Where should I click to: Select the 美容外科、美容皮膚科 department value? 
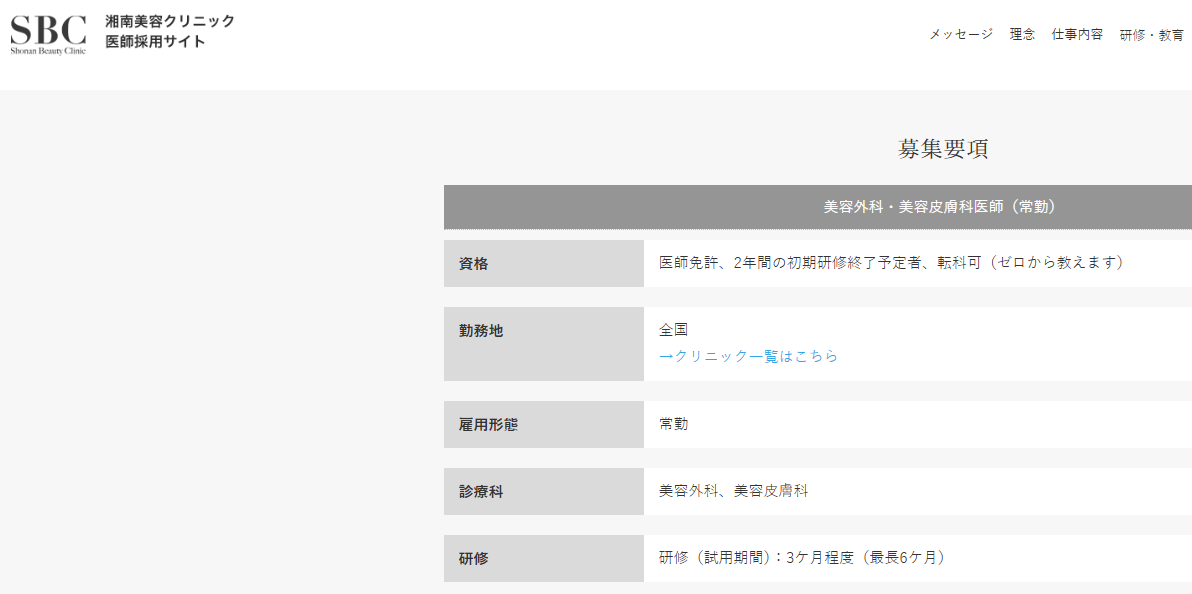[734, 491]
